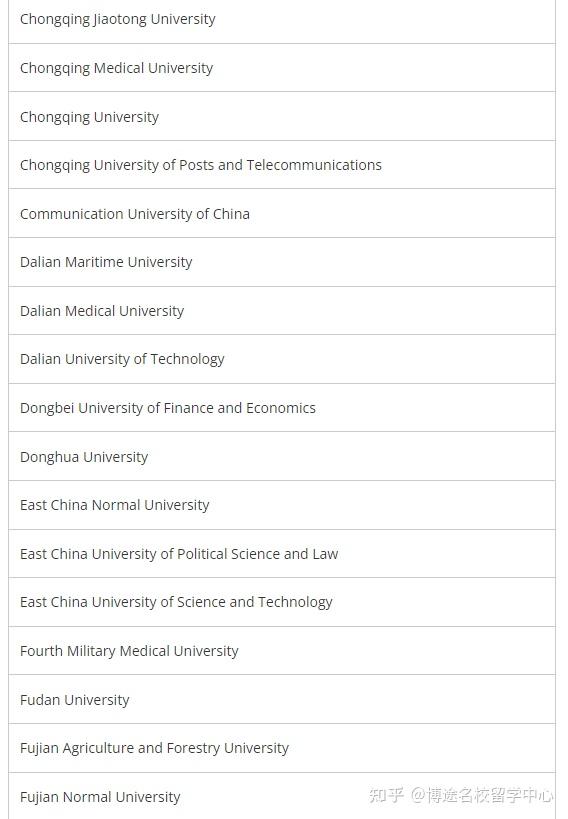This screenshot has height=819, width=568.
Task: Select Dongbei University of Finance and Economics
Action: tap(282, 408)
